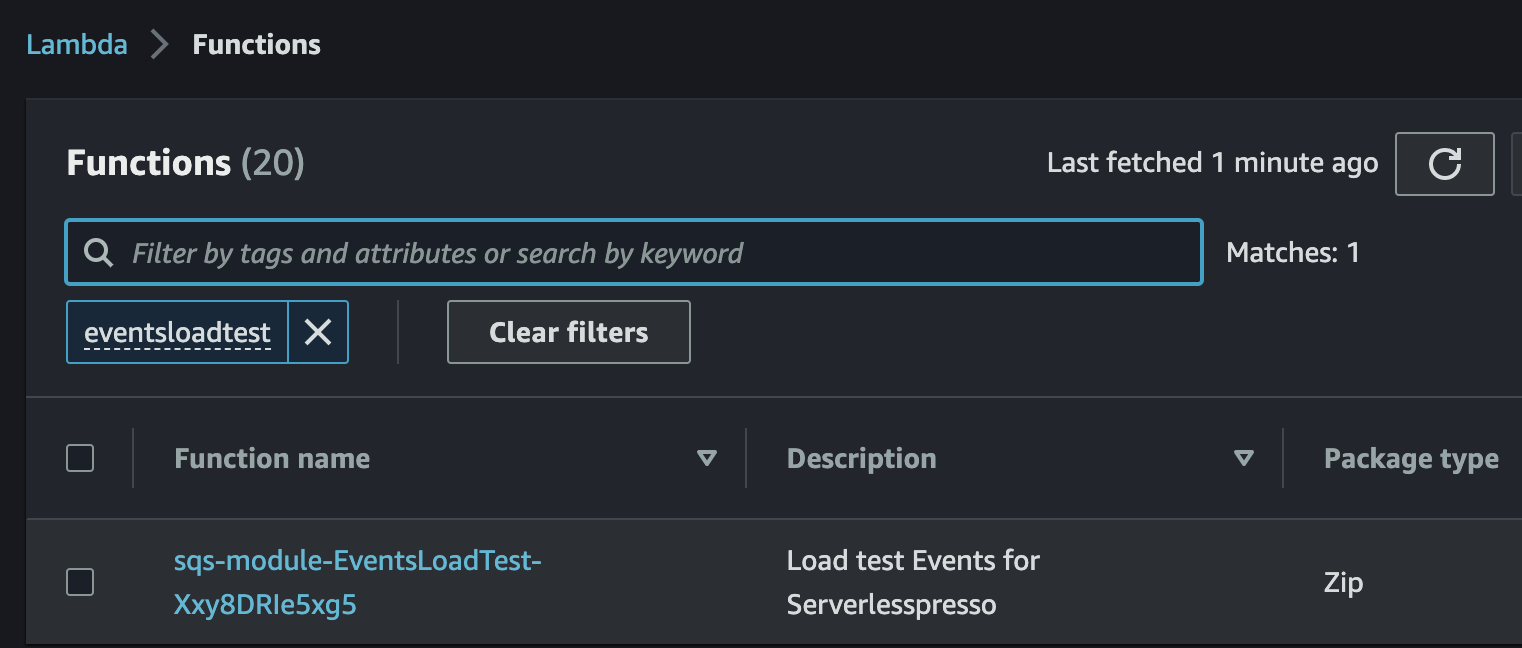Remove the eventsloadtest filter token

click(x=318, y=332)
